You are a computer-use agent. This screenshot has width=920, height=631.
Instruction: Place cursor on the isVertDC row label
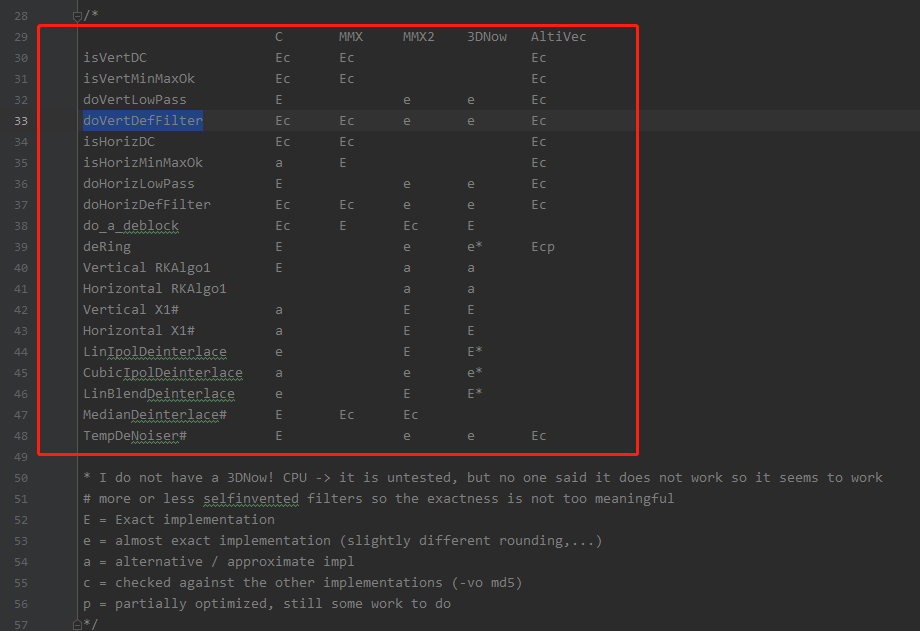coord(115,58)
